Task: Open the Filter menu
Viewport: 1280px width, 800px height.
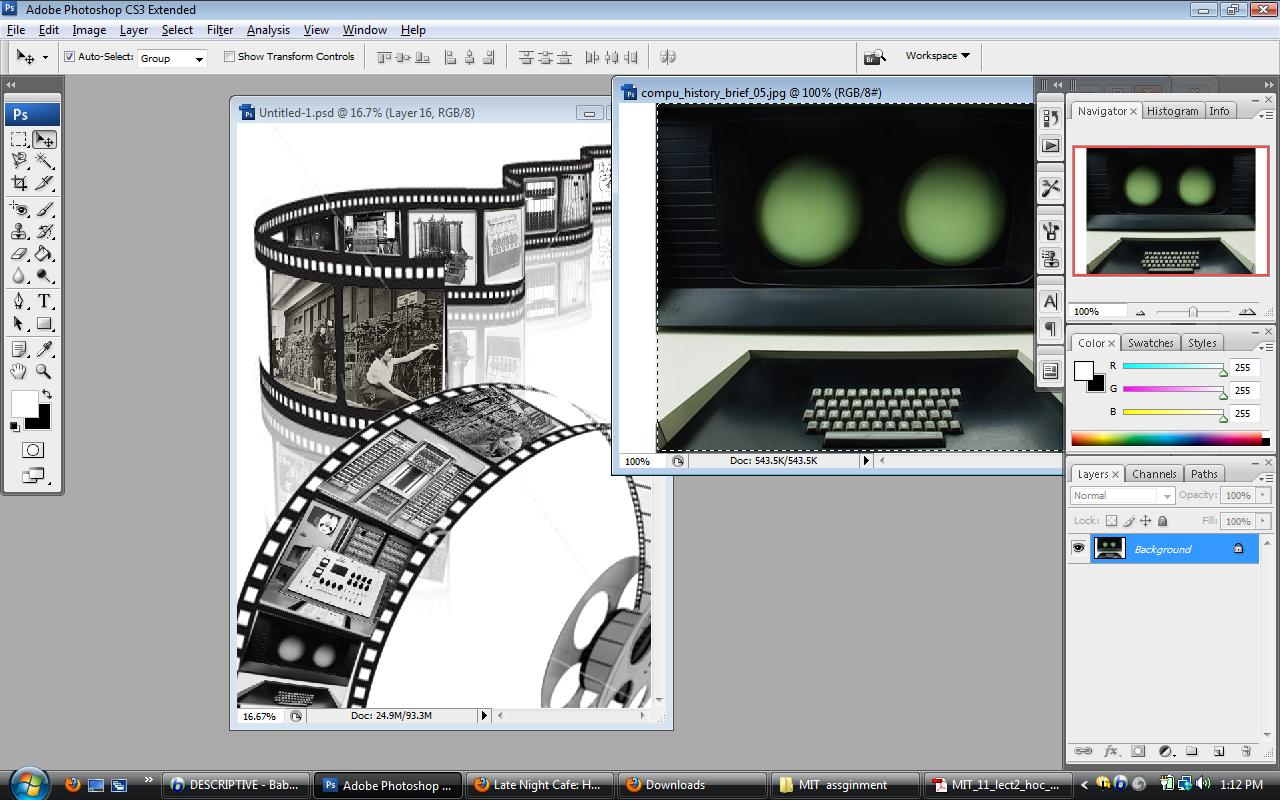Action: [x=219, y=30]
